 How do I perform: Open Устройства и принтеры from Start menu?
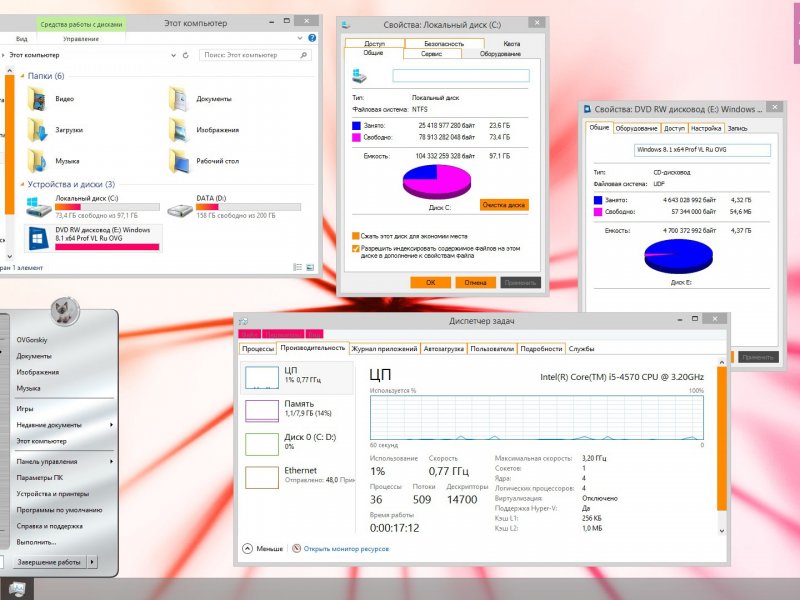click(53, 493)
